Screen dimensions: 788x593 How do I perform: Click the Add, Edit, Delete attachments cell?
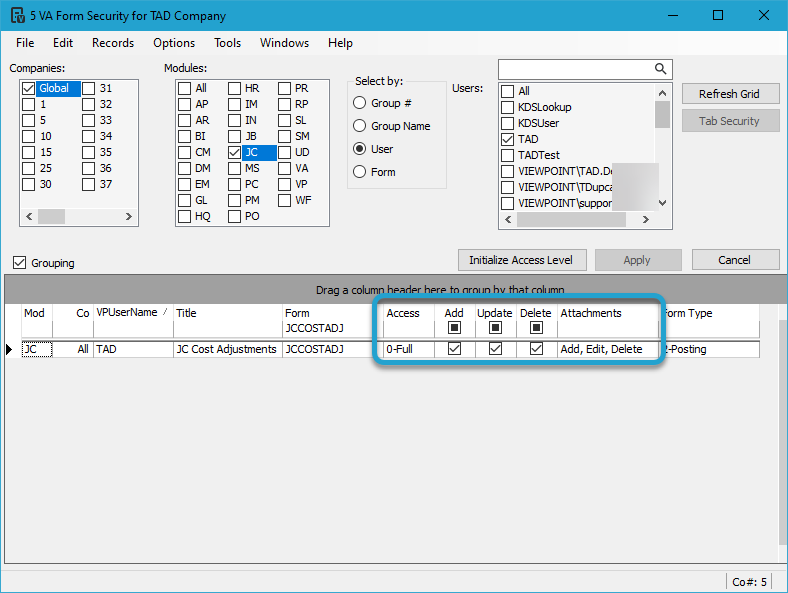pyautogui.click(x=608, y=349)
